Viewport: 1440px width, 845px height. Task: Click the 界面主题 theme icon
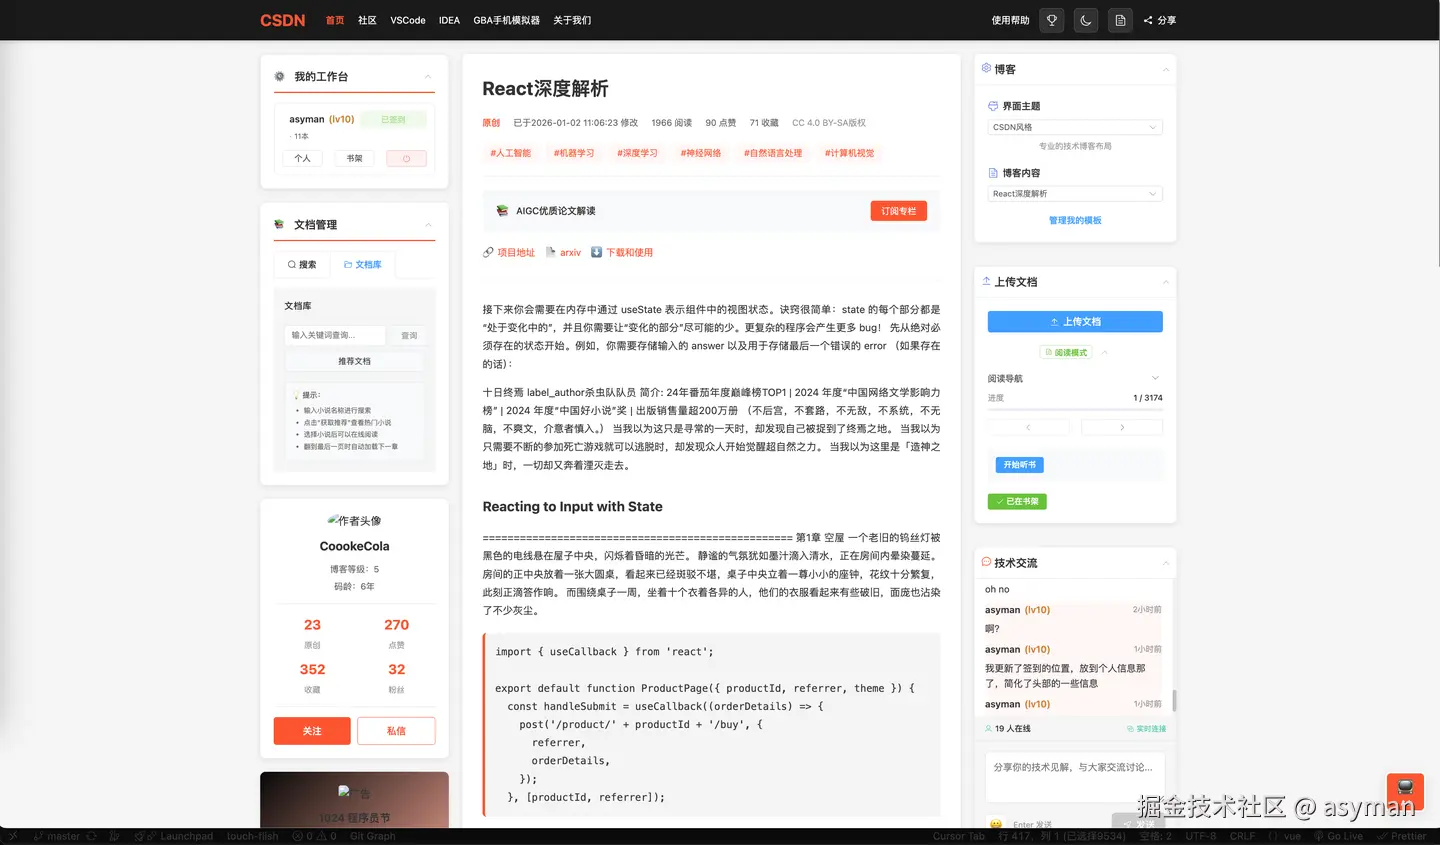pyautogui.click(x=993, y=106)
